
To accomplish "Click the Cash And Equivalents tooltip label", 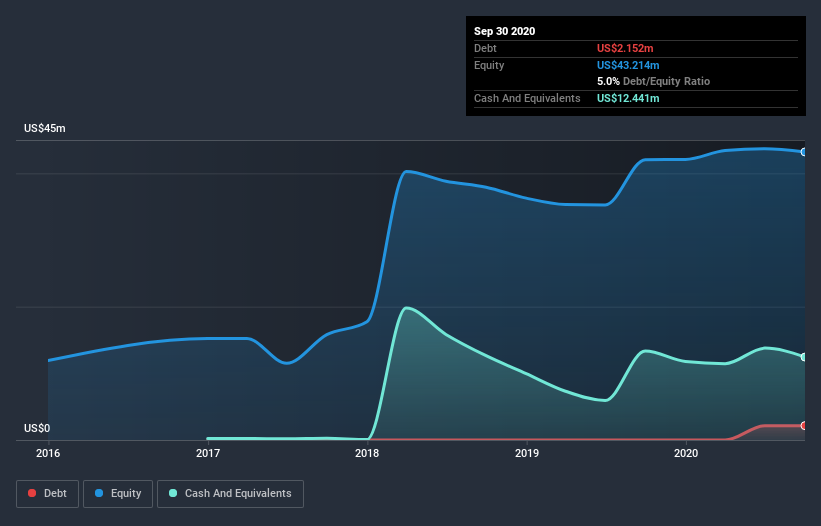I will point(527,98).
